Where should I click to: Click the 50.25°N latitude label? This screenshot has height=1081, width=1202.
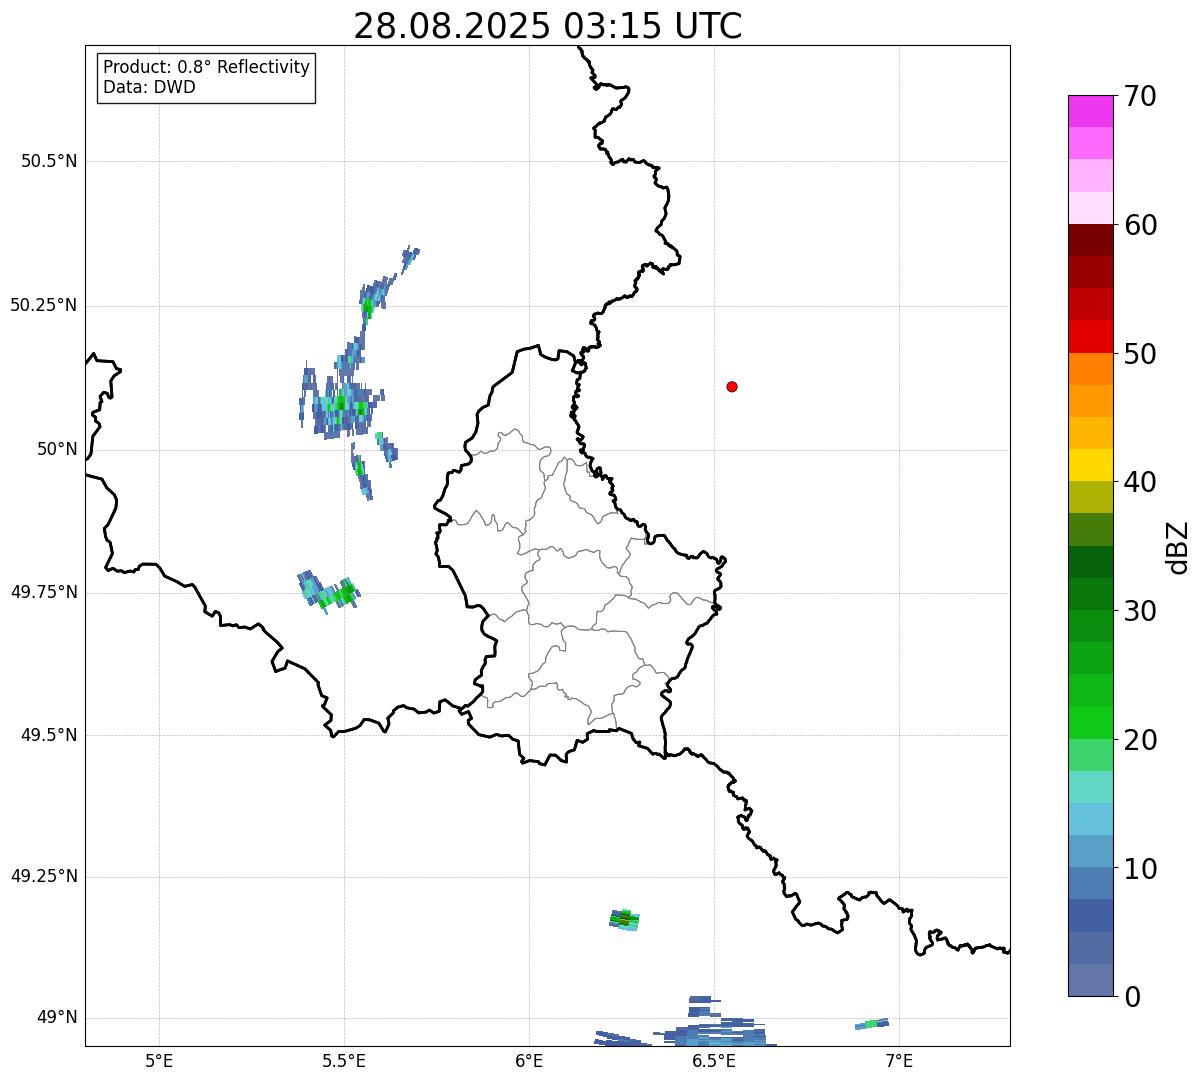pyautogui.click(x=43, y=305)
